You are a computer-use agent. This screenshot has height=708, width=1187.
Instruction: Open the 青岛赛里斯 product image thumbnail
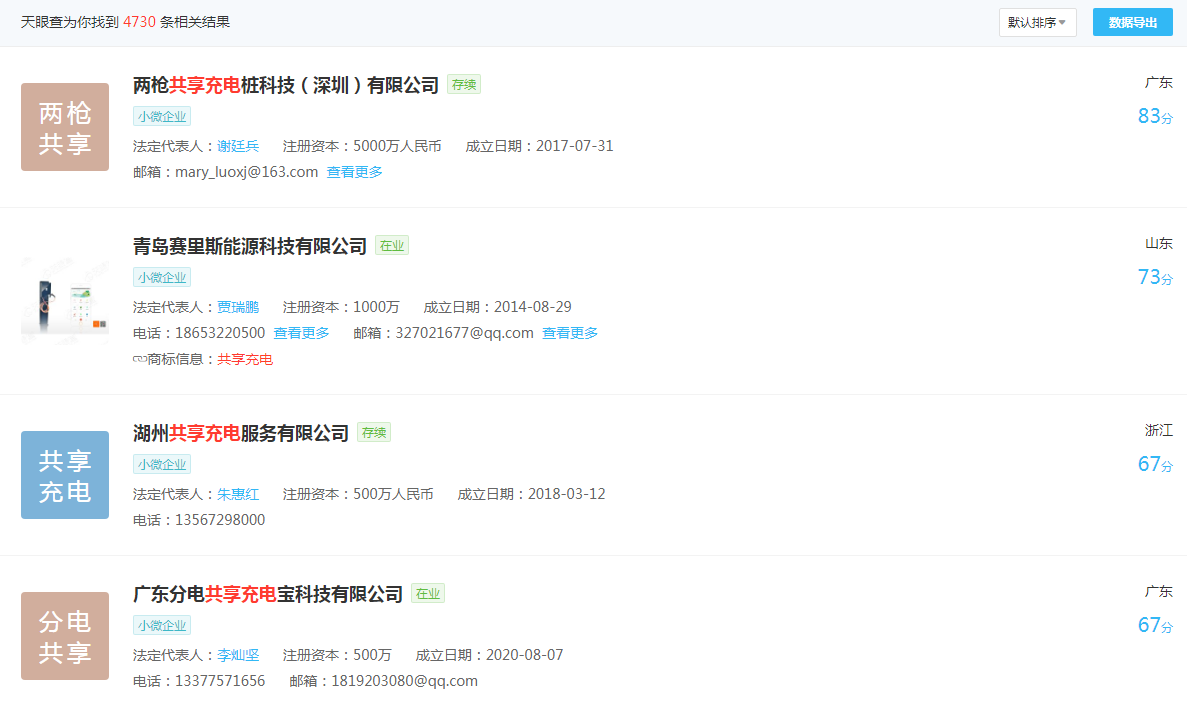tap(65, 301)
